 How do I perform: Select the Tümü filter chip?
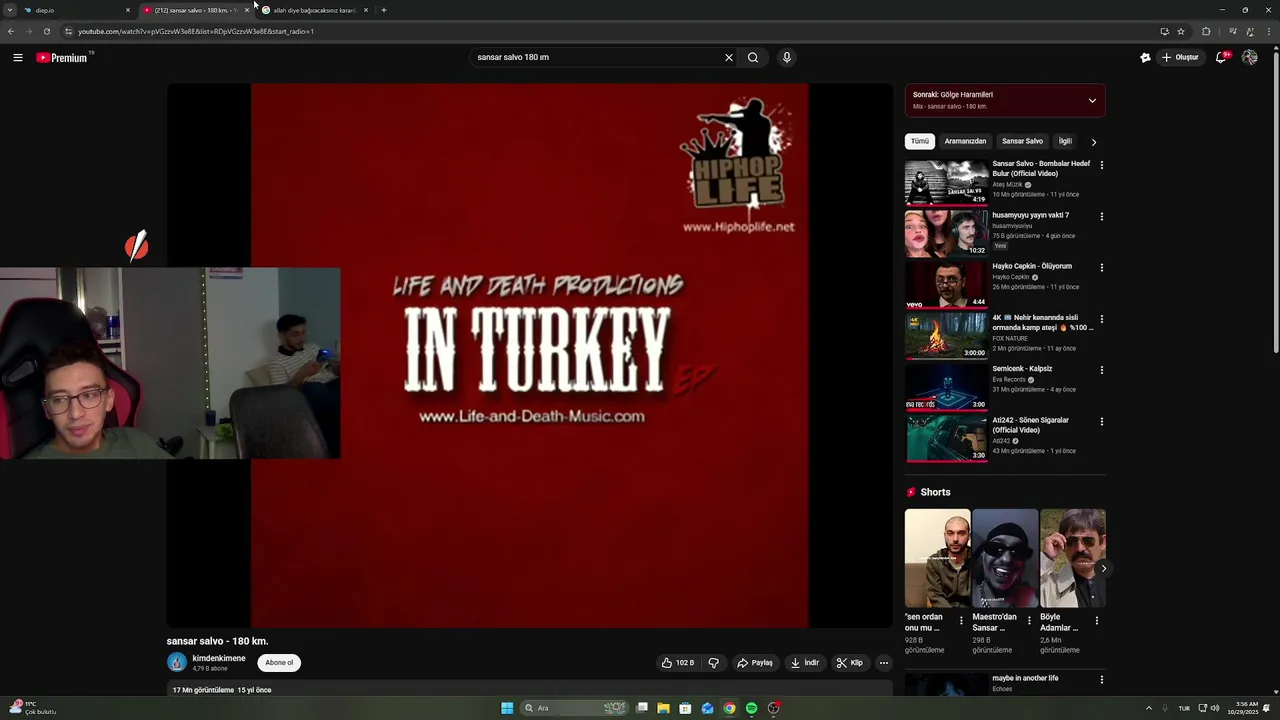pyautogui.click(x=920, y=142)
